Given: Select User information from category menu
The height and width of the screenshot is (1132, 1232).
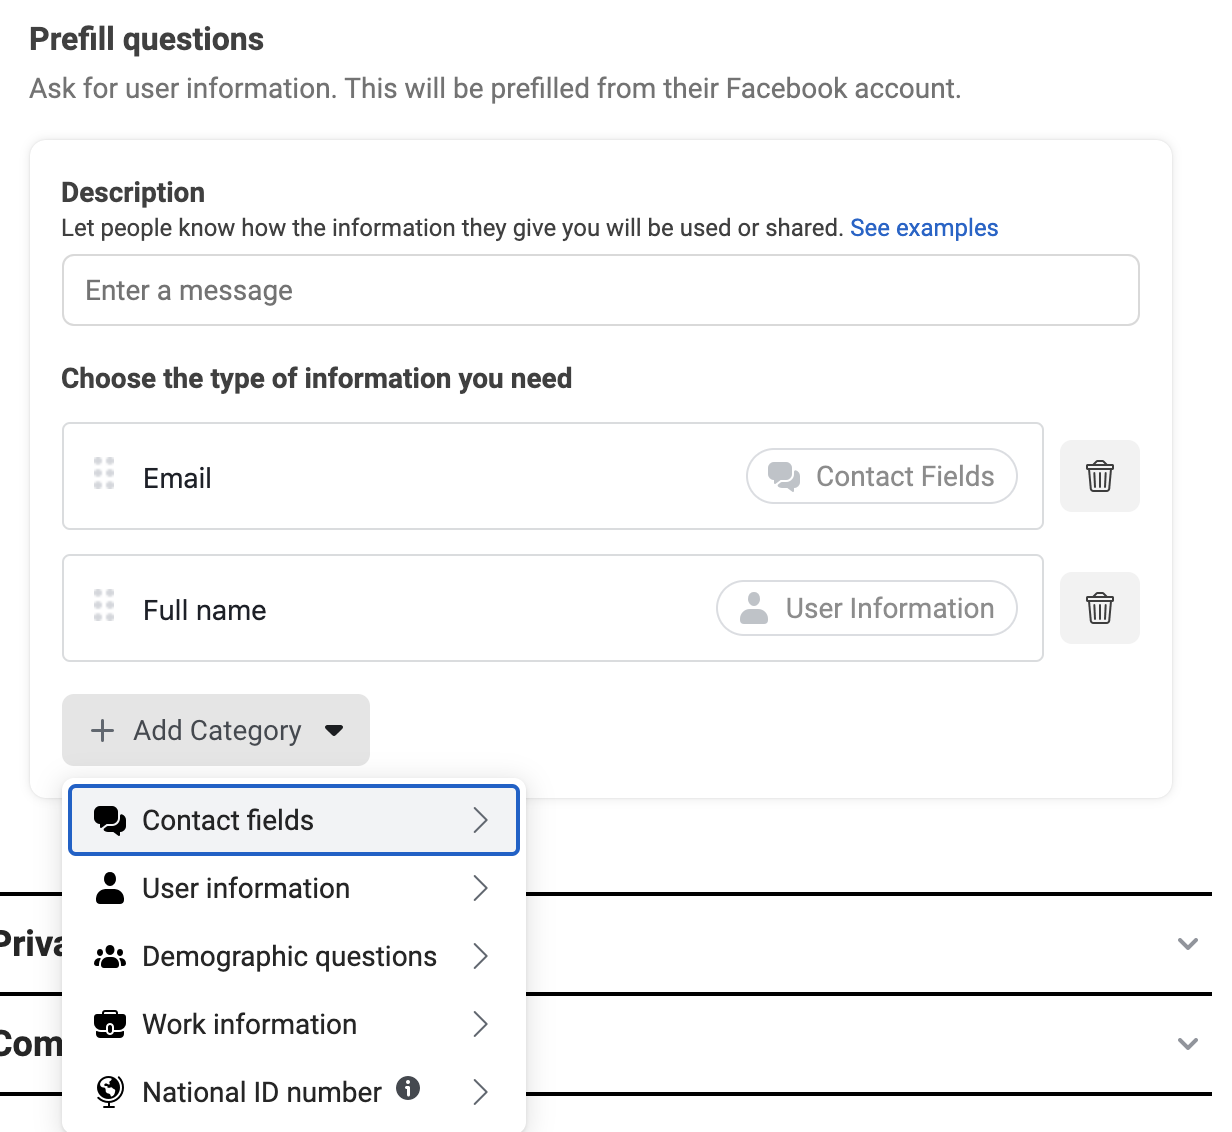Looking at the screenshot, I should 294,888.
